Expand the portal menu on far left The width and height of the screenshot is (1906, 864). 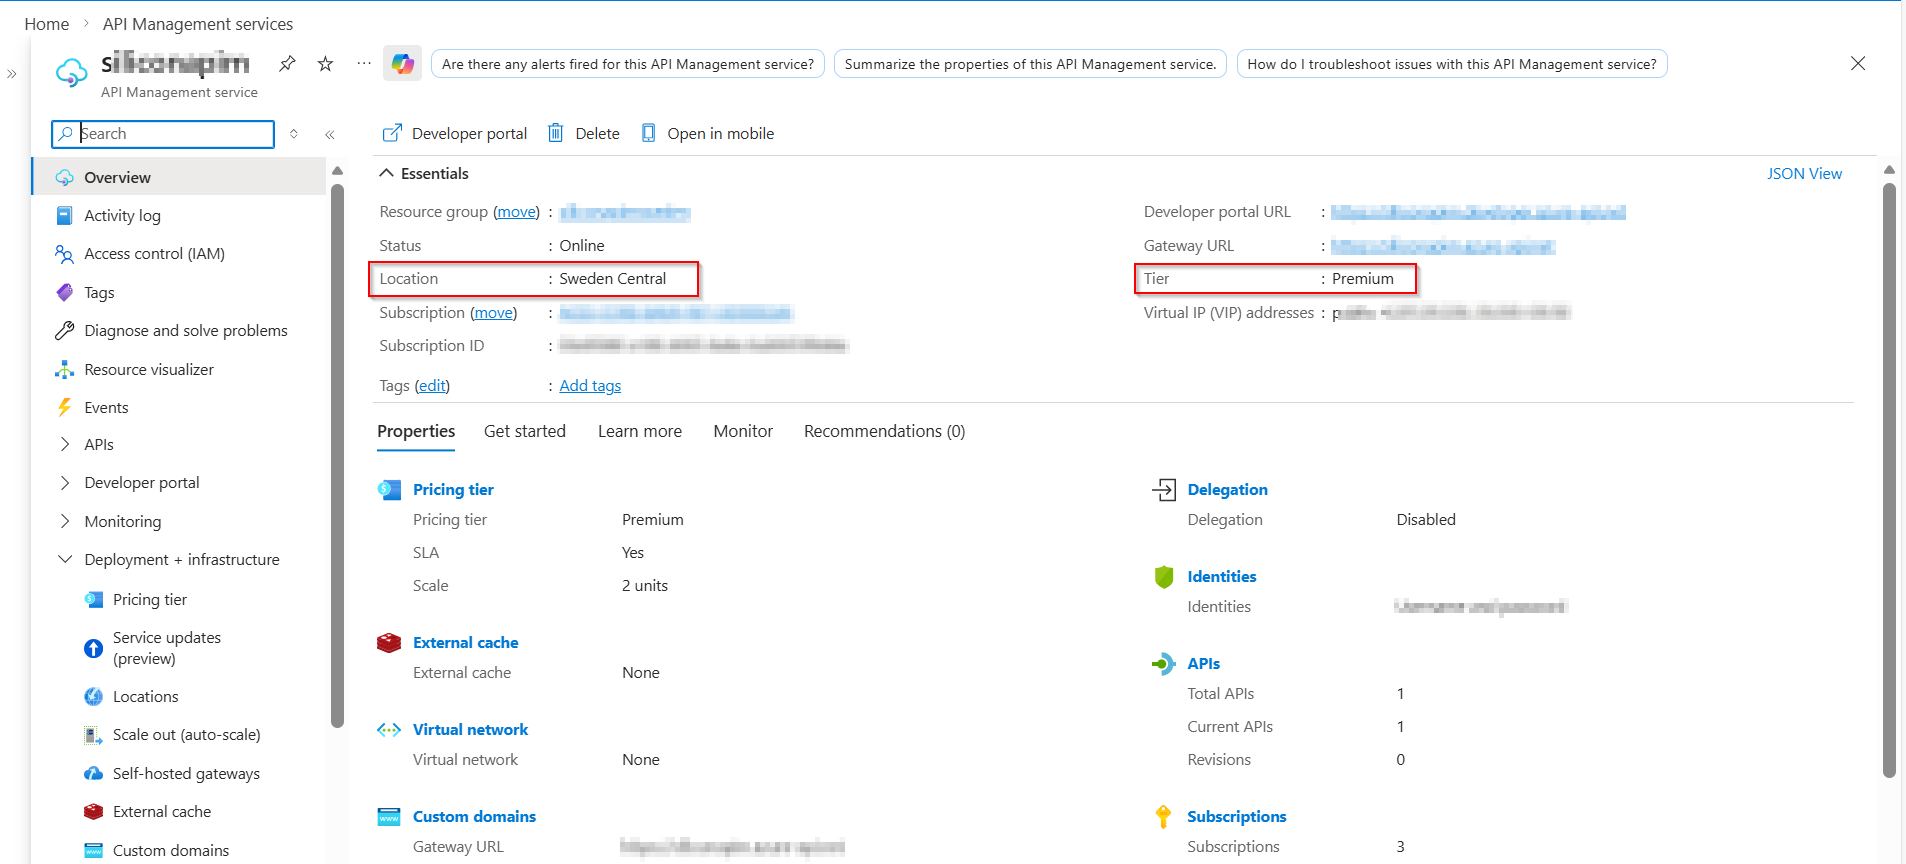12,73
